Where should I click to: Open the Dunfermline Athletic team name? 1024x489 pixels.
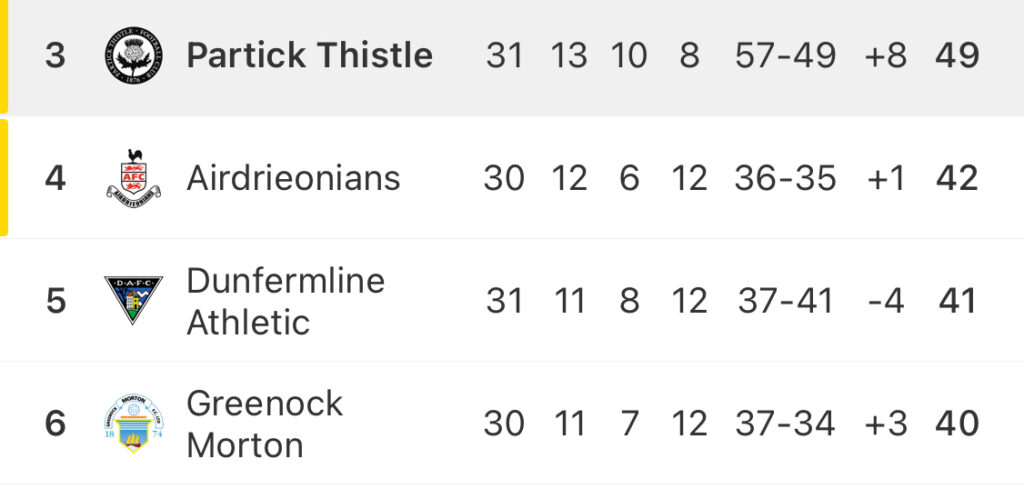coord(285,301)
